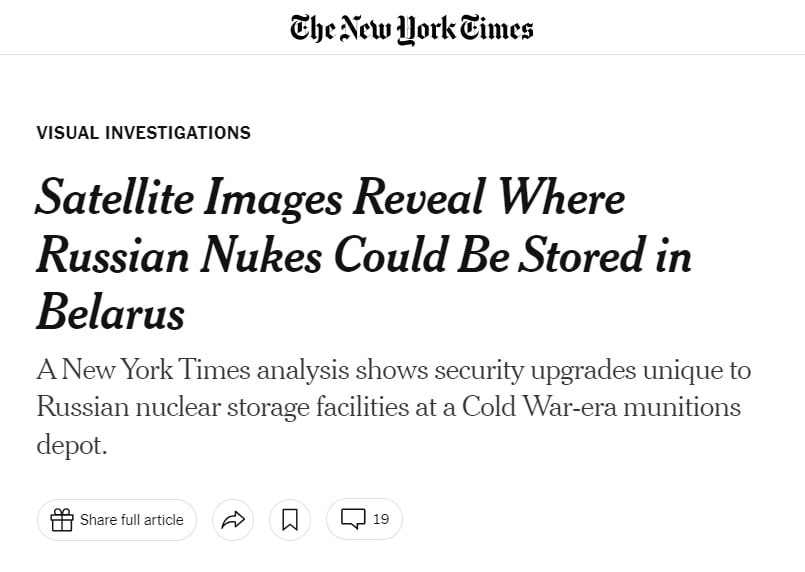
Task: Click the summary line starting "Russian nuclear storage"
Action: (x=388, y=408)
